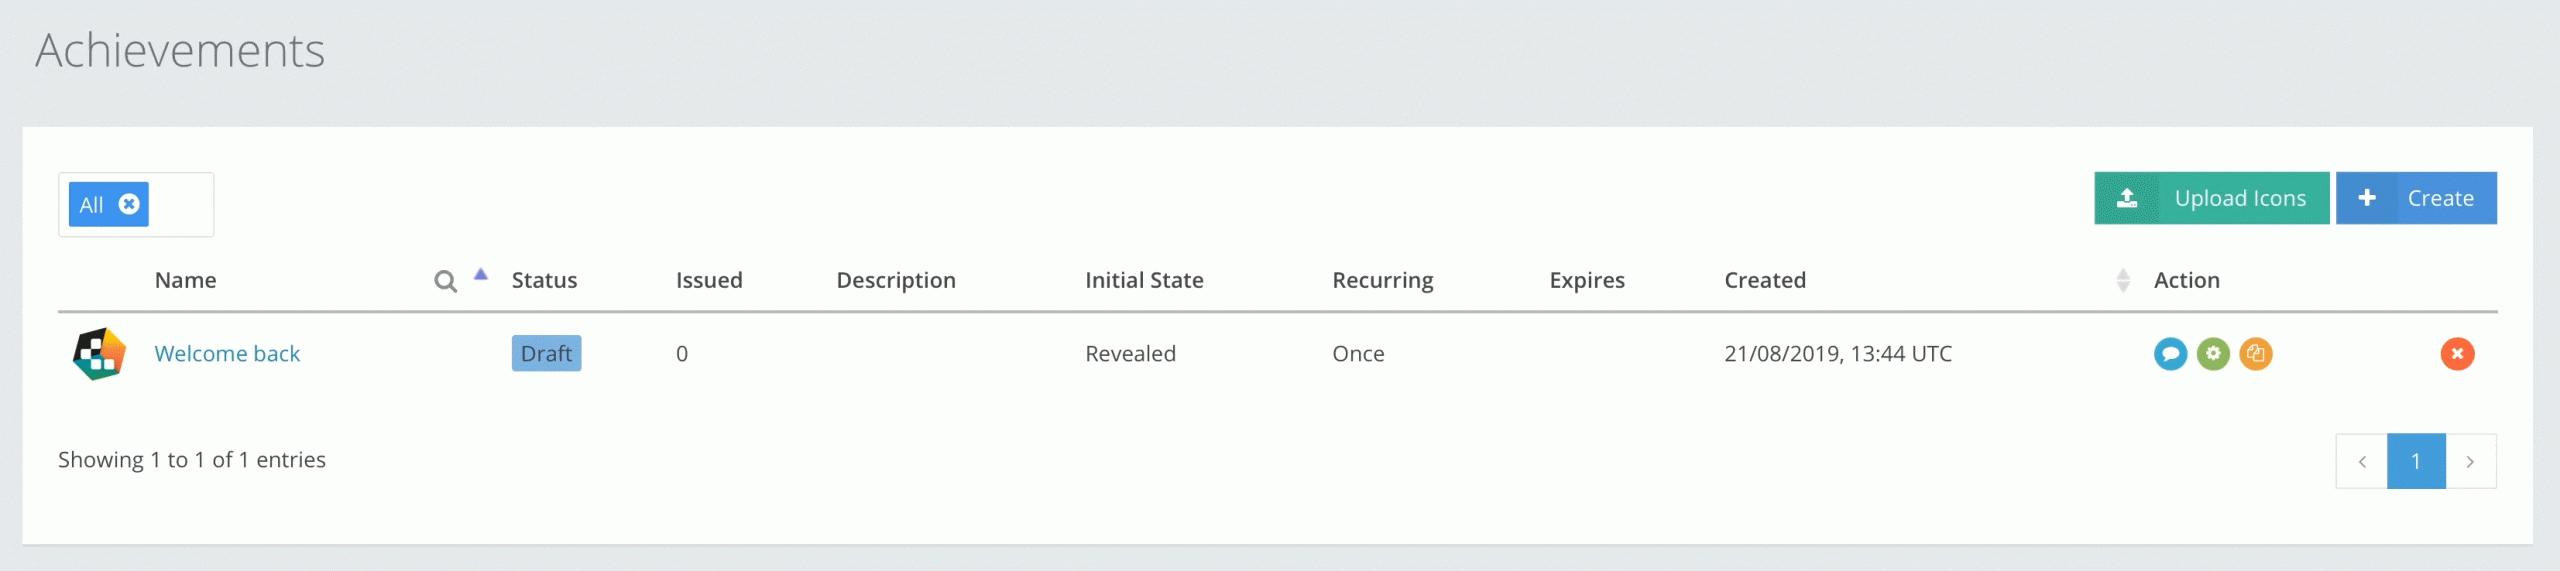The image size is (2560, 571).
Task: Click the Welcome back achievement badge image
Action: pyautogui.click(x=99, y=354)
